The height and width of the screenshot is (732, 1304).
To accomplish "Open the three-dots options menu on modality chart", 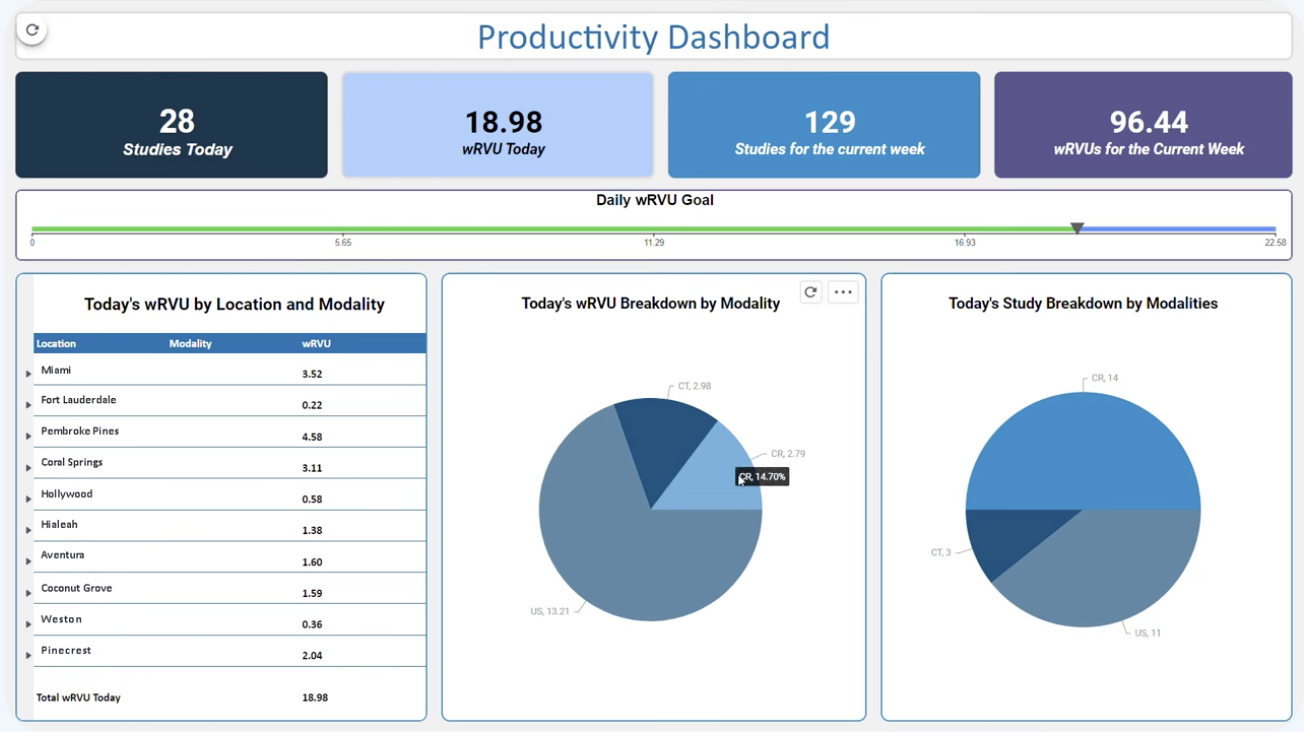I will point(843,292).
